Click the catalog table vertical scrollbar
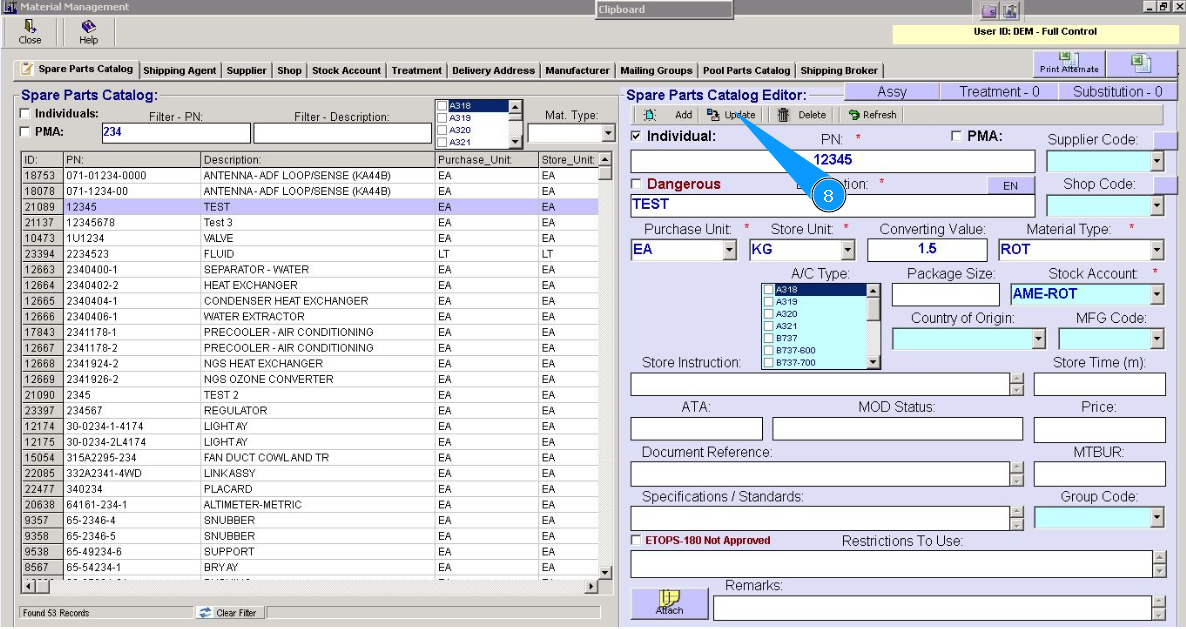Image resolution: width=1186 pixels, height=629 pixels. pyautogui.click(x=605, y=370)
